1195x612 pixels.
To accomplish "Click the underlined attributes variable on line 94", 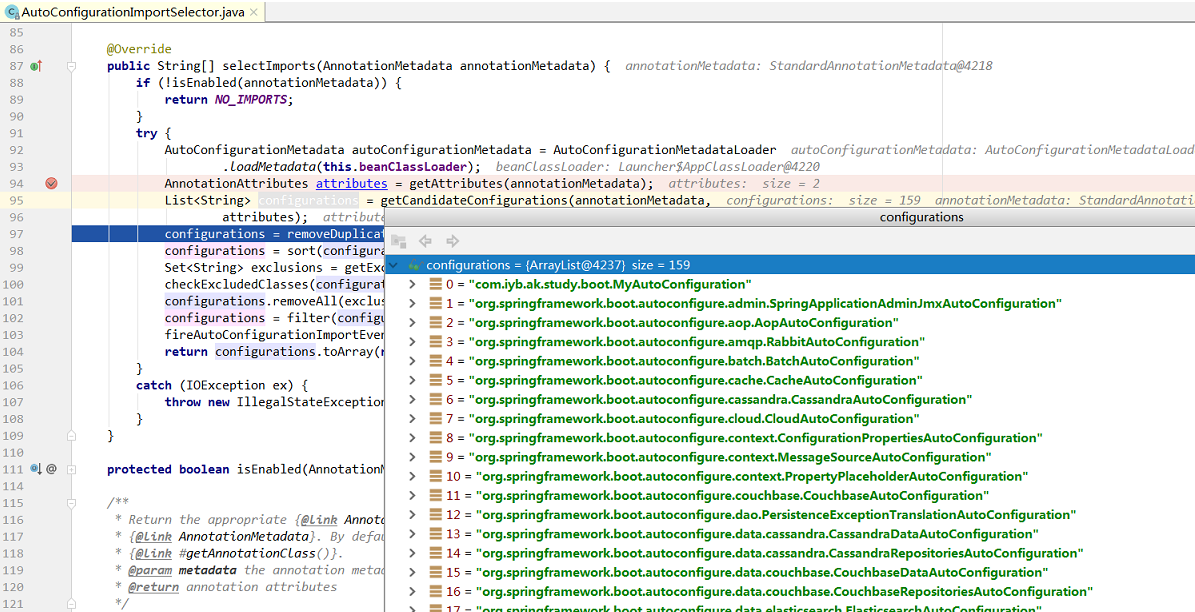I will tap(351, 184).
